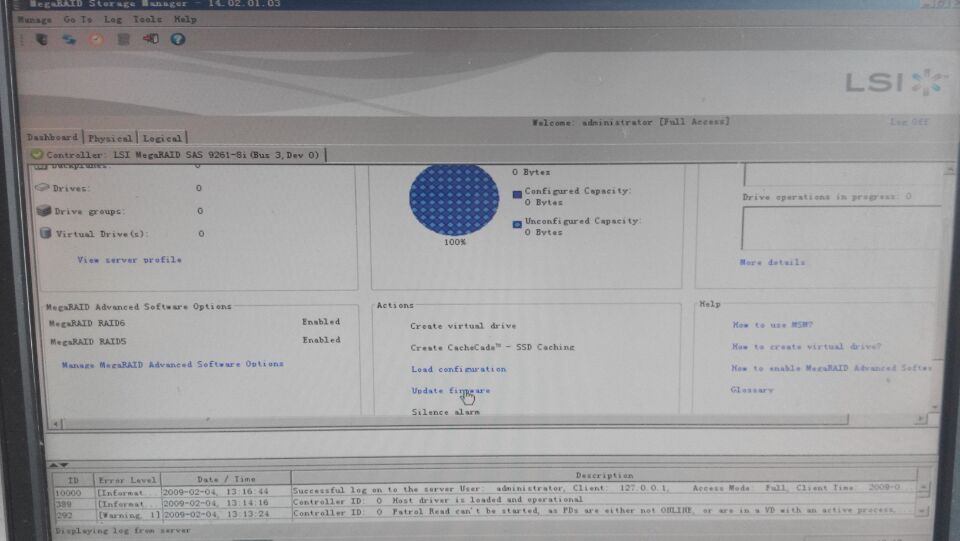Image resolution: width=960 pixels, height=541 pixels.
Task: Click Create virtual drive action
Action: tap(463, 326)
